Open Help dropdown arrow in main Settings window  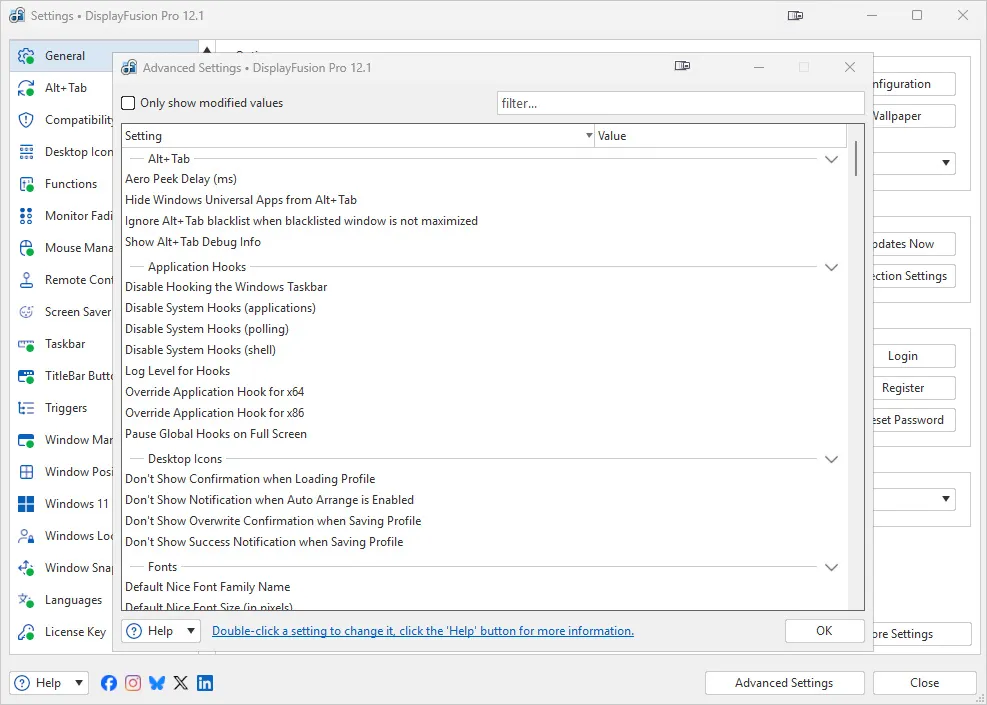pyautogui.click(x=79, y=683)
